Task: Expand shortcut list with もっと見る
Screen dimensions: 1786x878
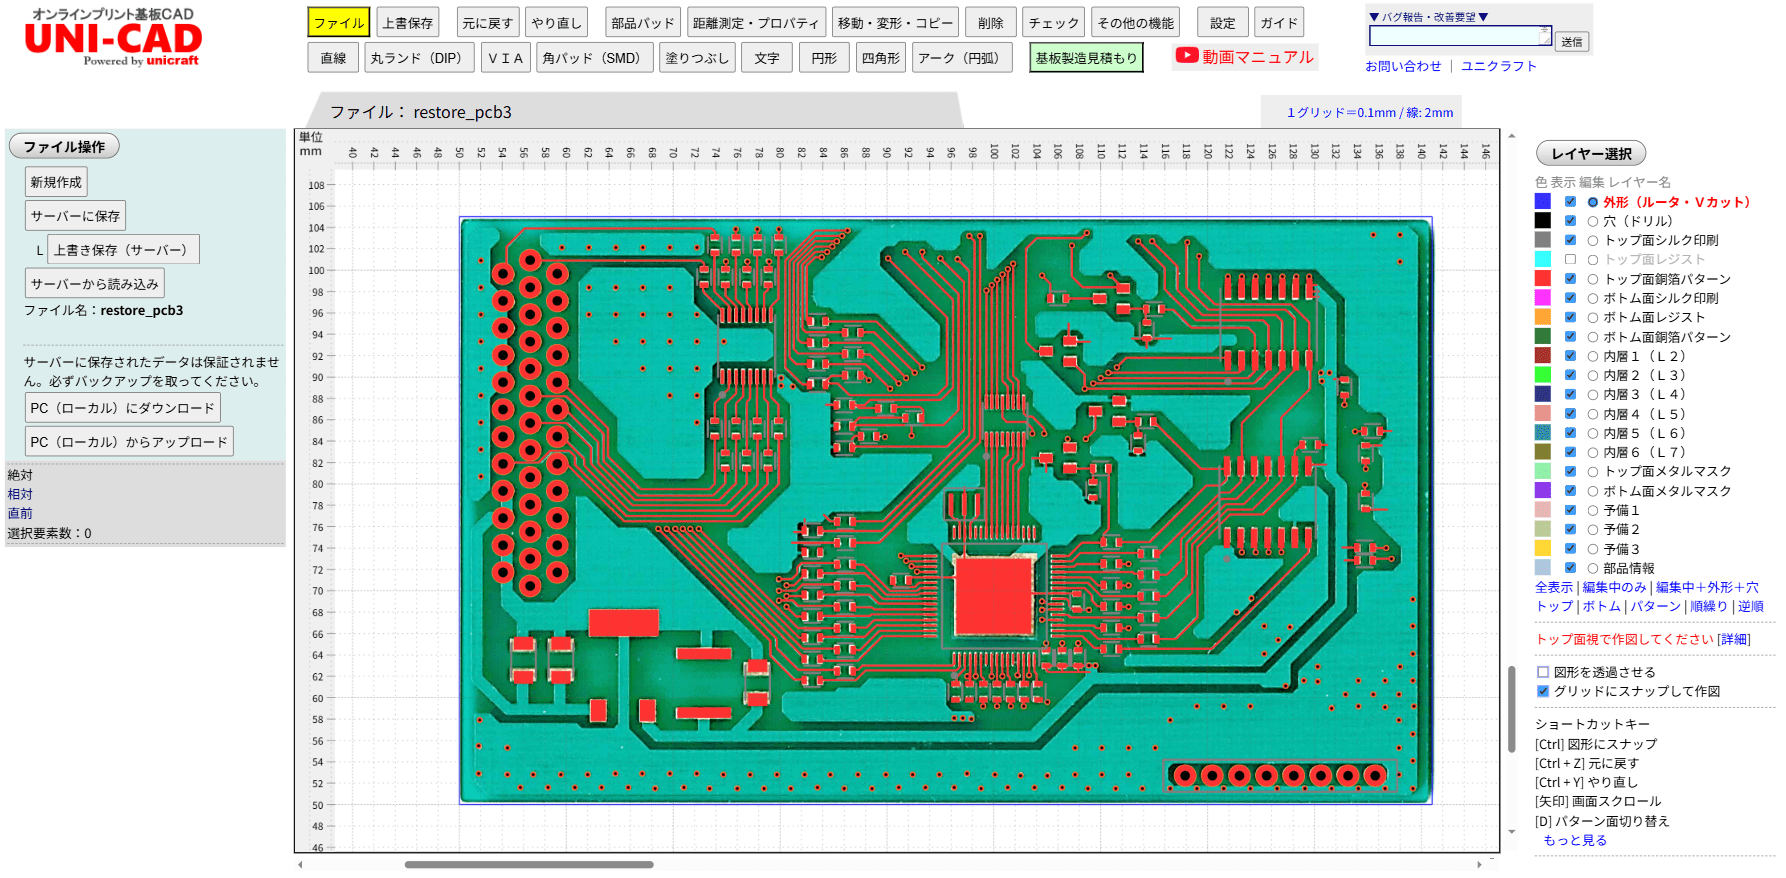Action: [1575, 840]
